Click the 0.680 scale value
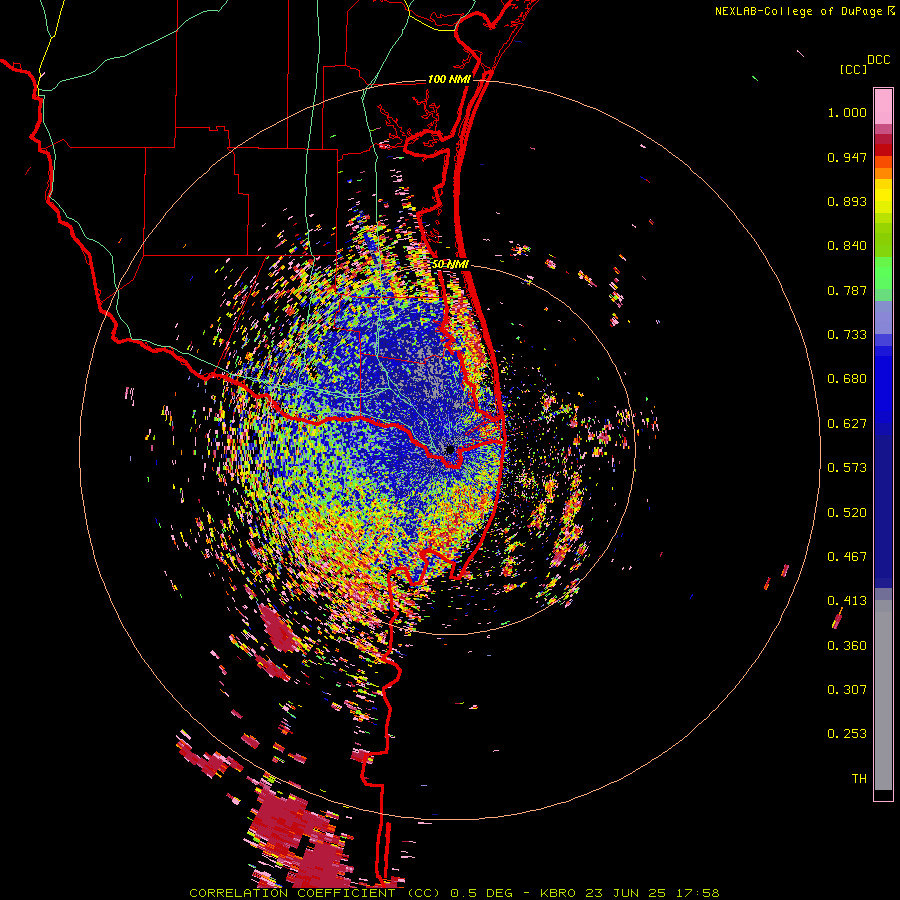This screenshot has width=900, height=900. point(847,379)
